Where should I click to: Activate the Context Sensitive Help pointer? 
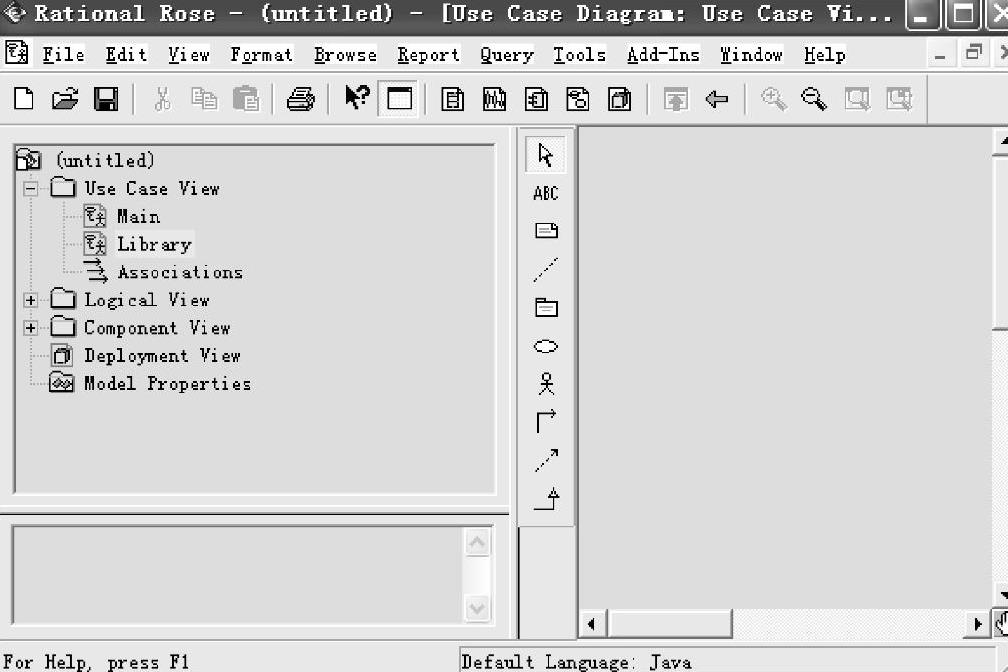(x=357, y=98)
